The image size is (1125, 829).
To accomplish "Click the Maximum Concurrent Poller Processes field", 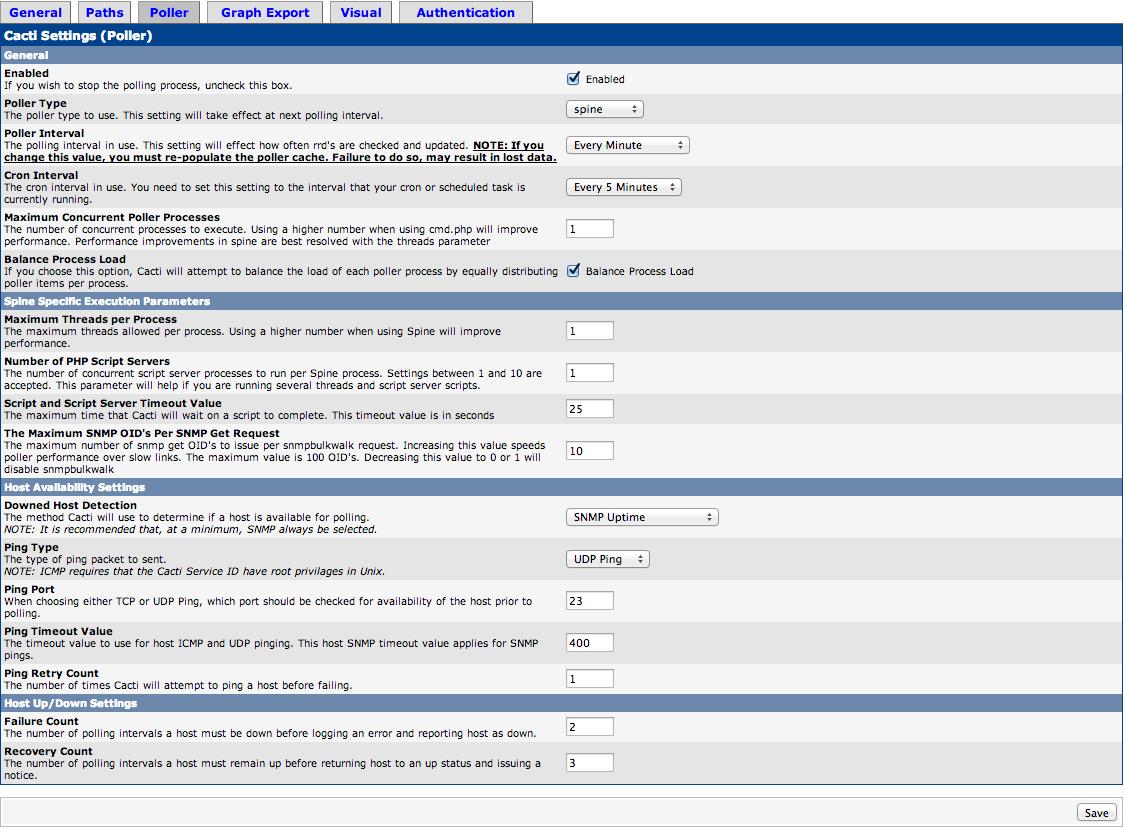I will tap(590, 229).
